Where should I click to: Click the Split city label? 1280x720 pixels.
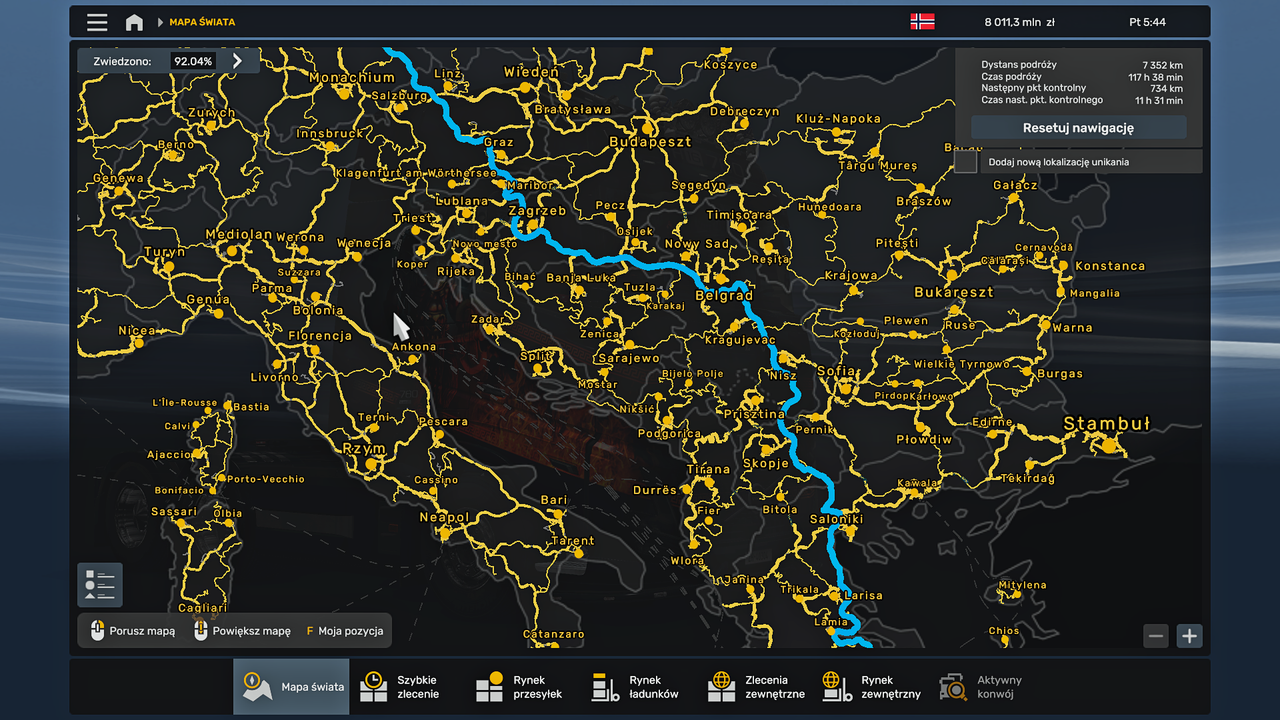pyautogui.click(x=536, y=355)
